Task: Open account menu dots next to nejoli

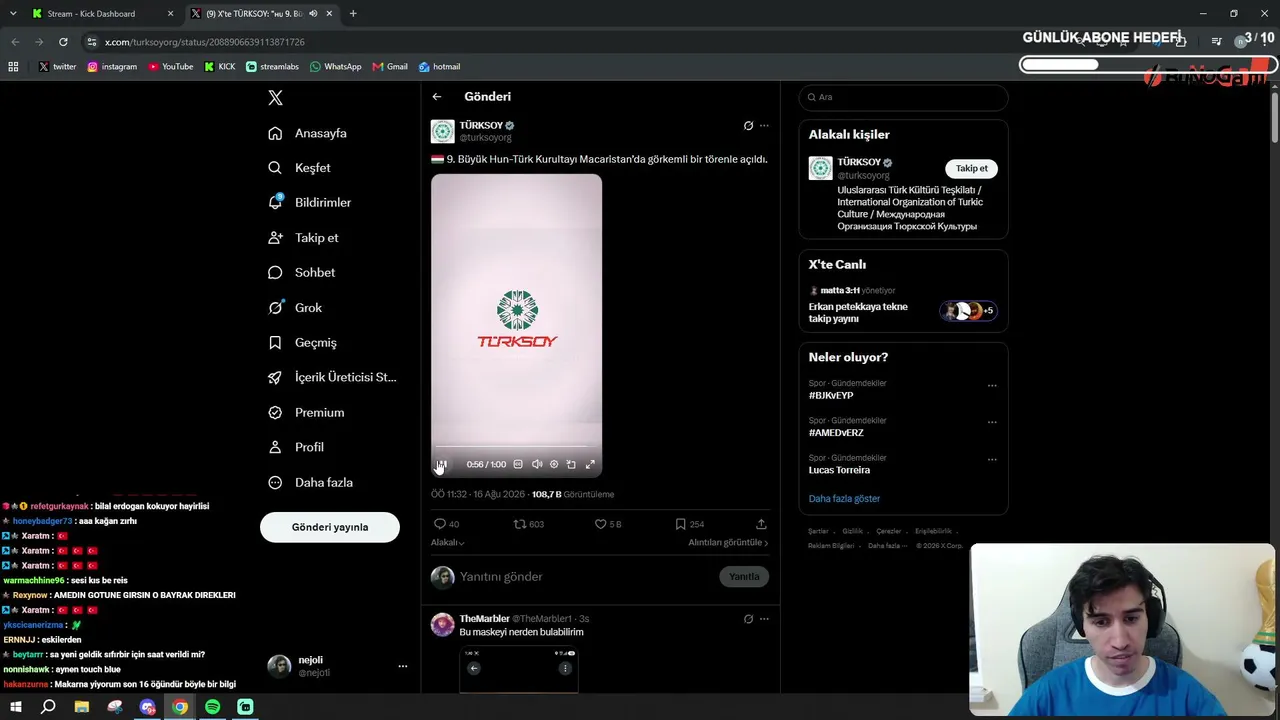Action: coord(403,666)
